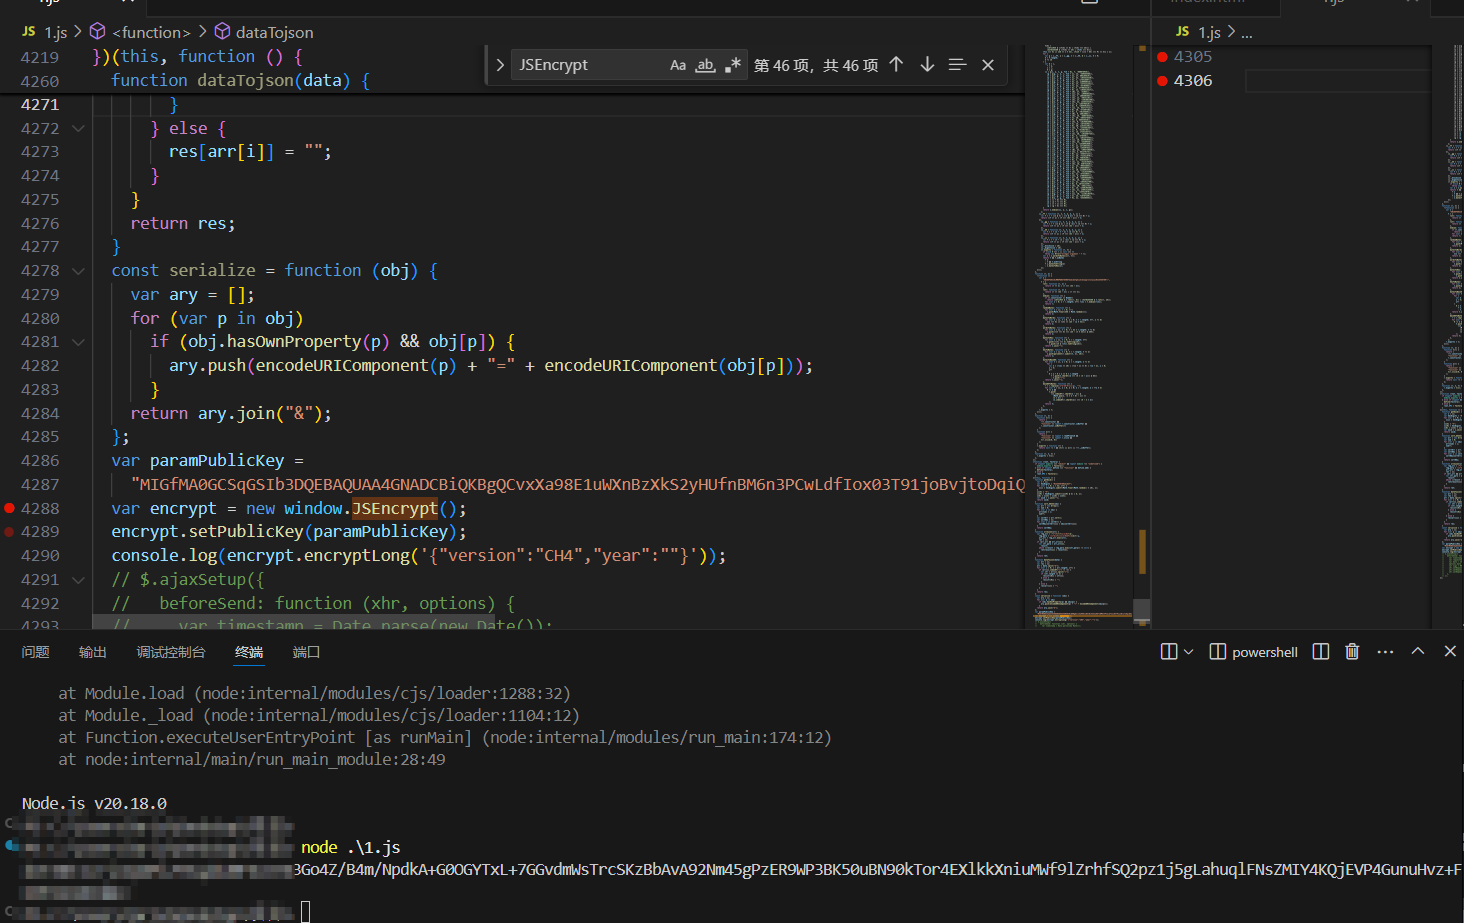
Task: Close the find widget
Action: coord(988,65)
